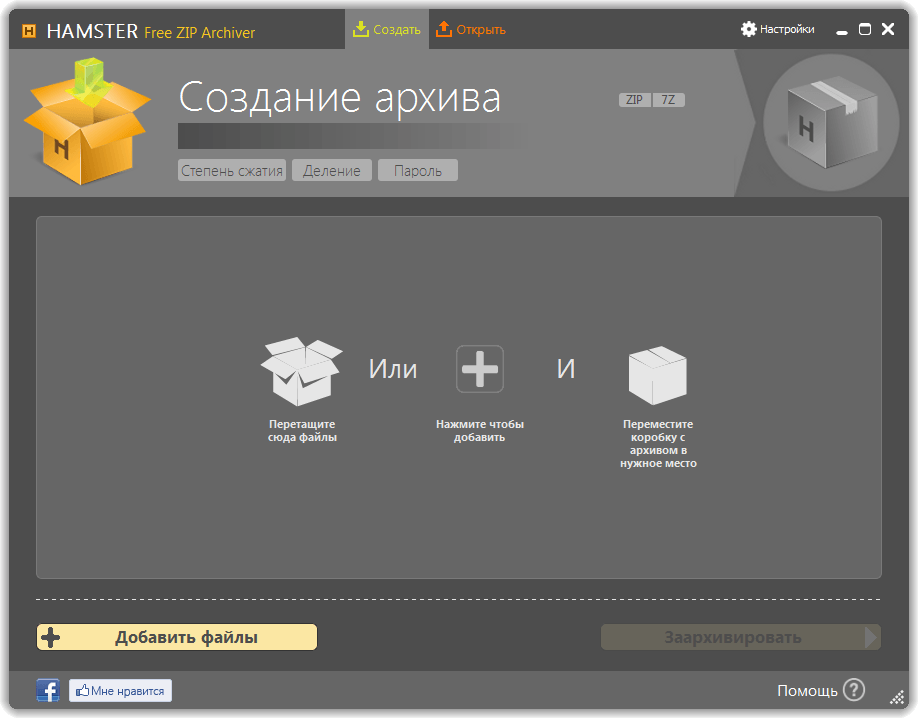Click the Hamster H logo icon
Viewport: 918px width, 718px height.
(x=29, y=30)
